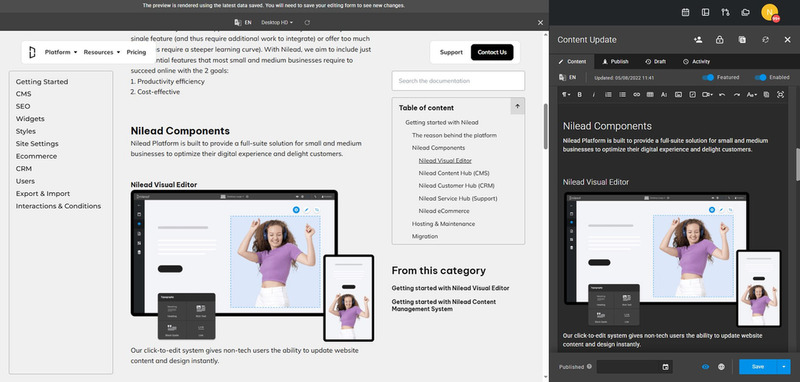This screenshot has width=800, height=382.
Task: Open the text case Aa dropdown
Action: point(752,94)
